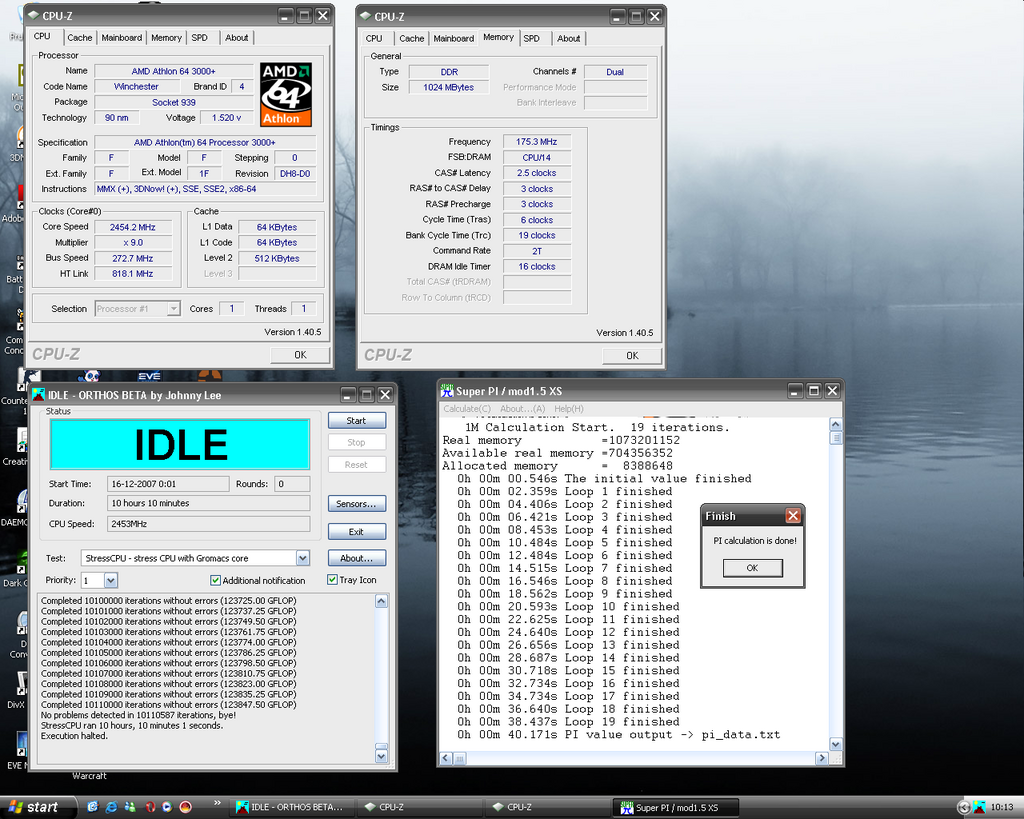Open the About...(A) menu in Super PI

522,409
